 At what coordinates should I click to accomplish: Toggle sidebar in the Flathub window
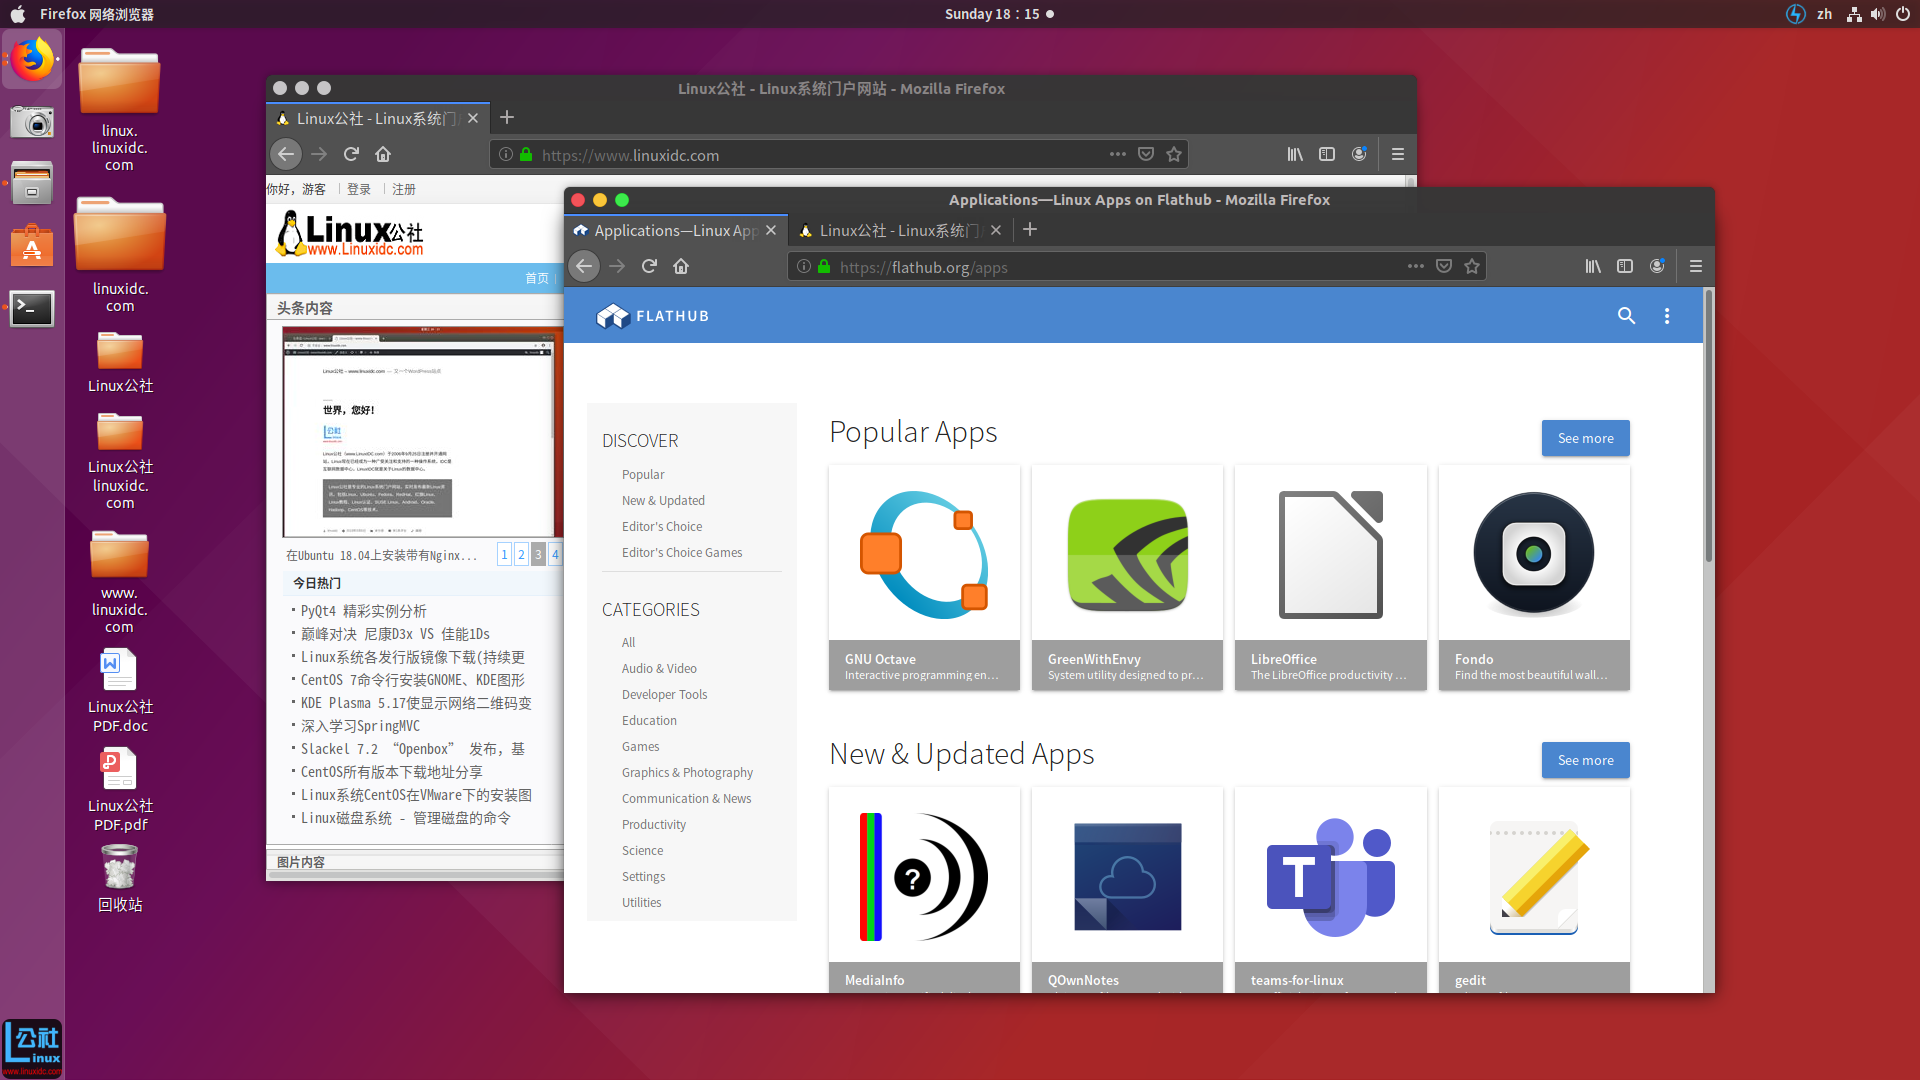coord(1625,266)
